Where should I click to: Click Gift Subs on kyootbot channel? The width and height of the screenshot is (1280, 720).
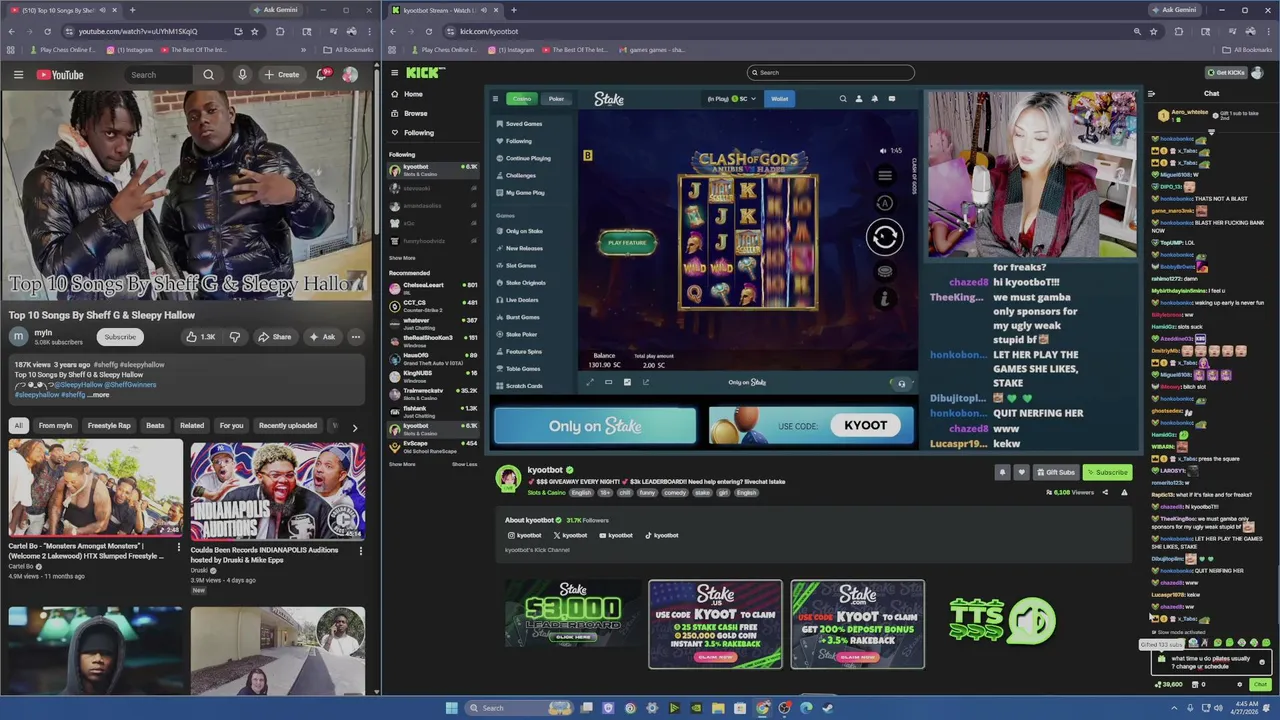pos(1055,472)
